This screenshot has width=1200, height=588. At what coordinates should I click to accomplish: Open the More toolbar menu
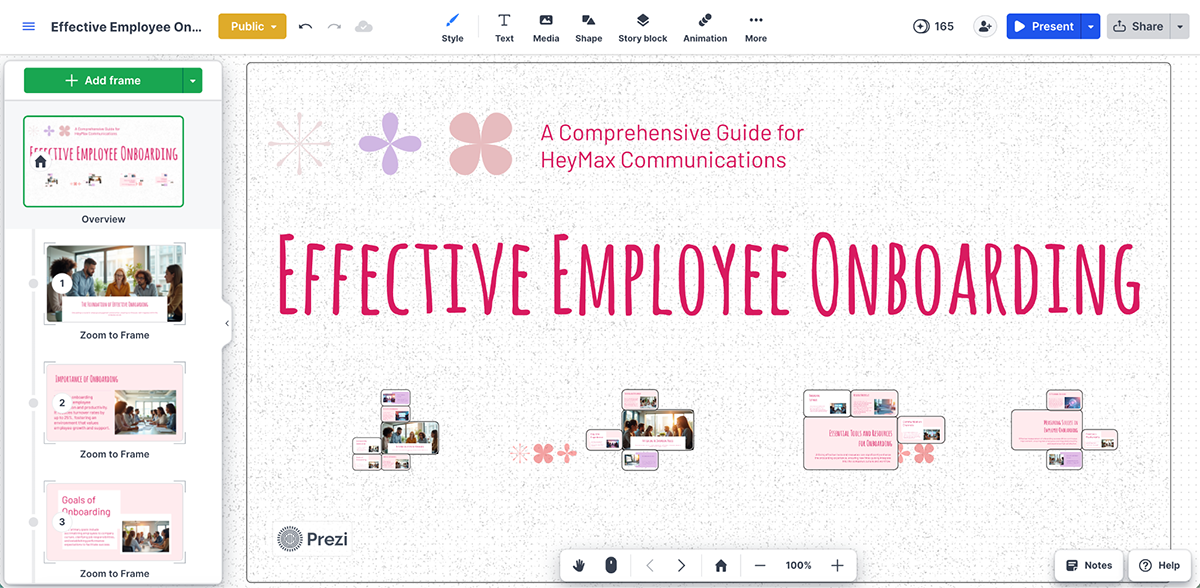(755, 26)
